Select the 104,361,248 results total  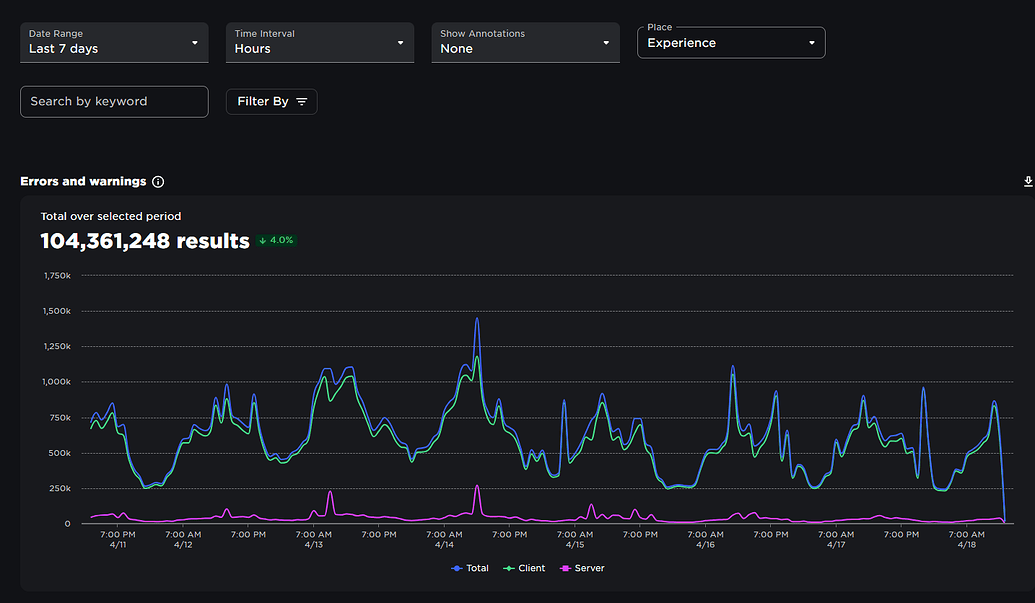(144, 241)
